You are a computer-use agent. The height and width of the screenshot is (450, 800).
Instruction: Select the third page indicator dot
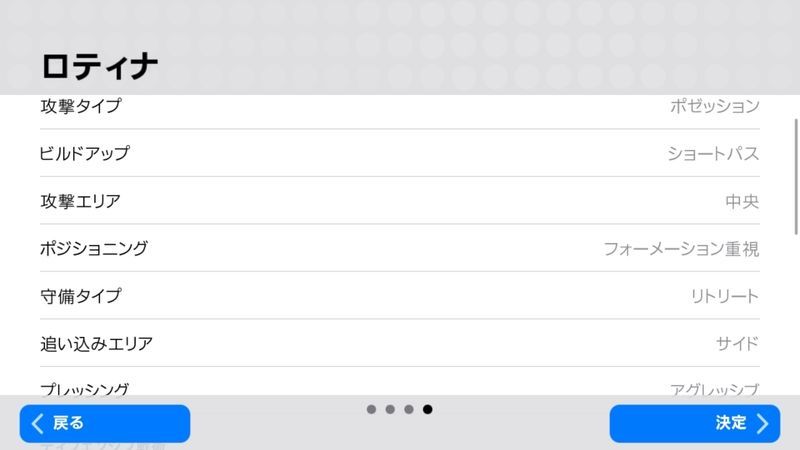tap(409, 409)
